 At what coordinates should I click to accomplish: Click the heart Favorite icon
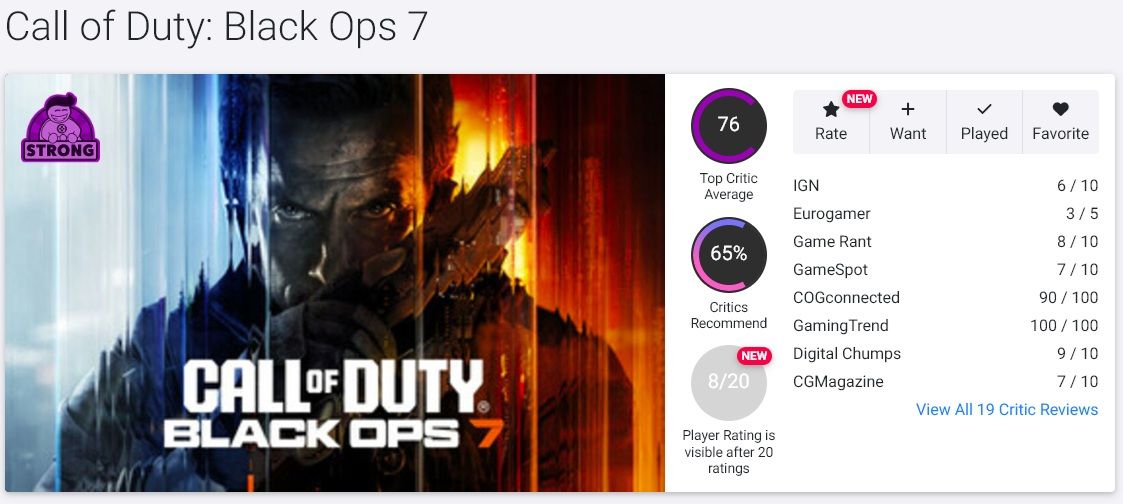pyautogui.click(x=1061, y=110)
